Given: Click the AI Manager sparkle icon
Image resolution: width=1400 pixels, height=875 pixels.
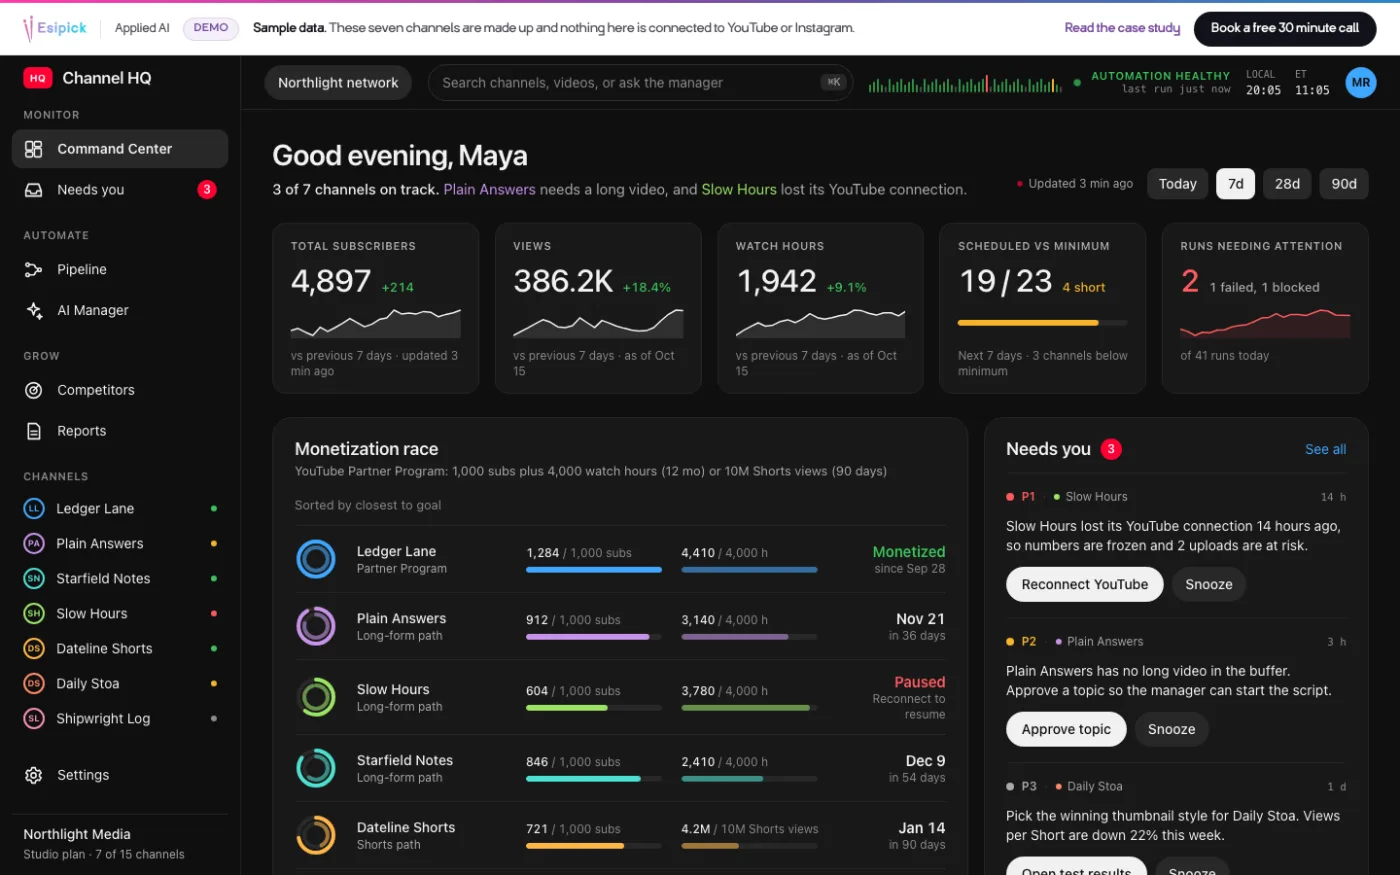Looking at the screenshot, I should pyautogui.click(x=33, y=311).
